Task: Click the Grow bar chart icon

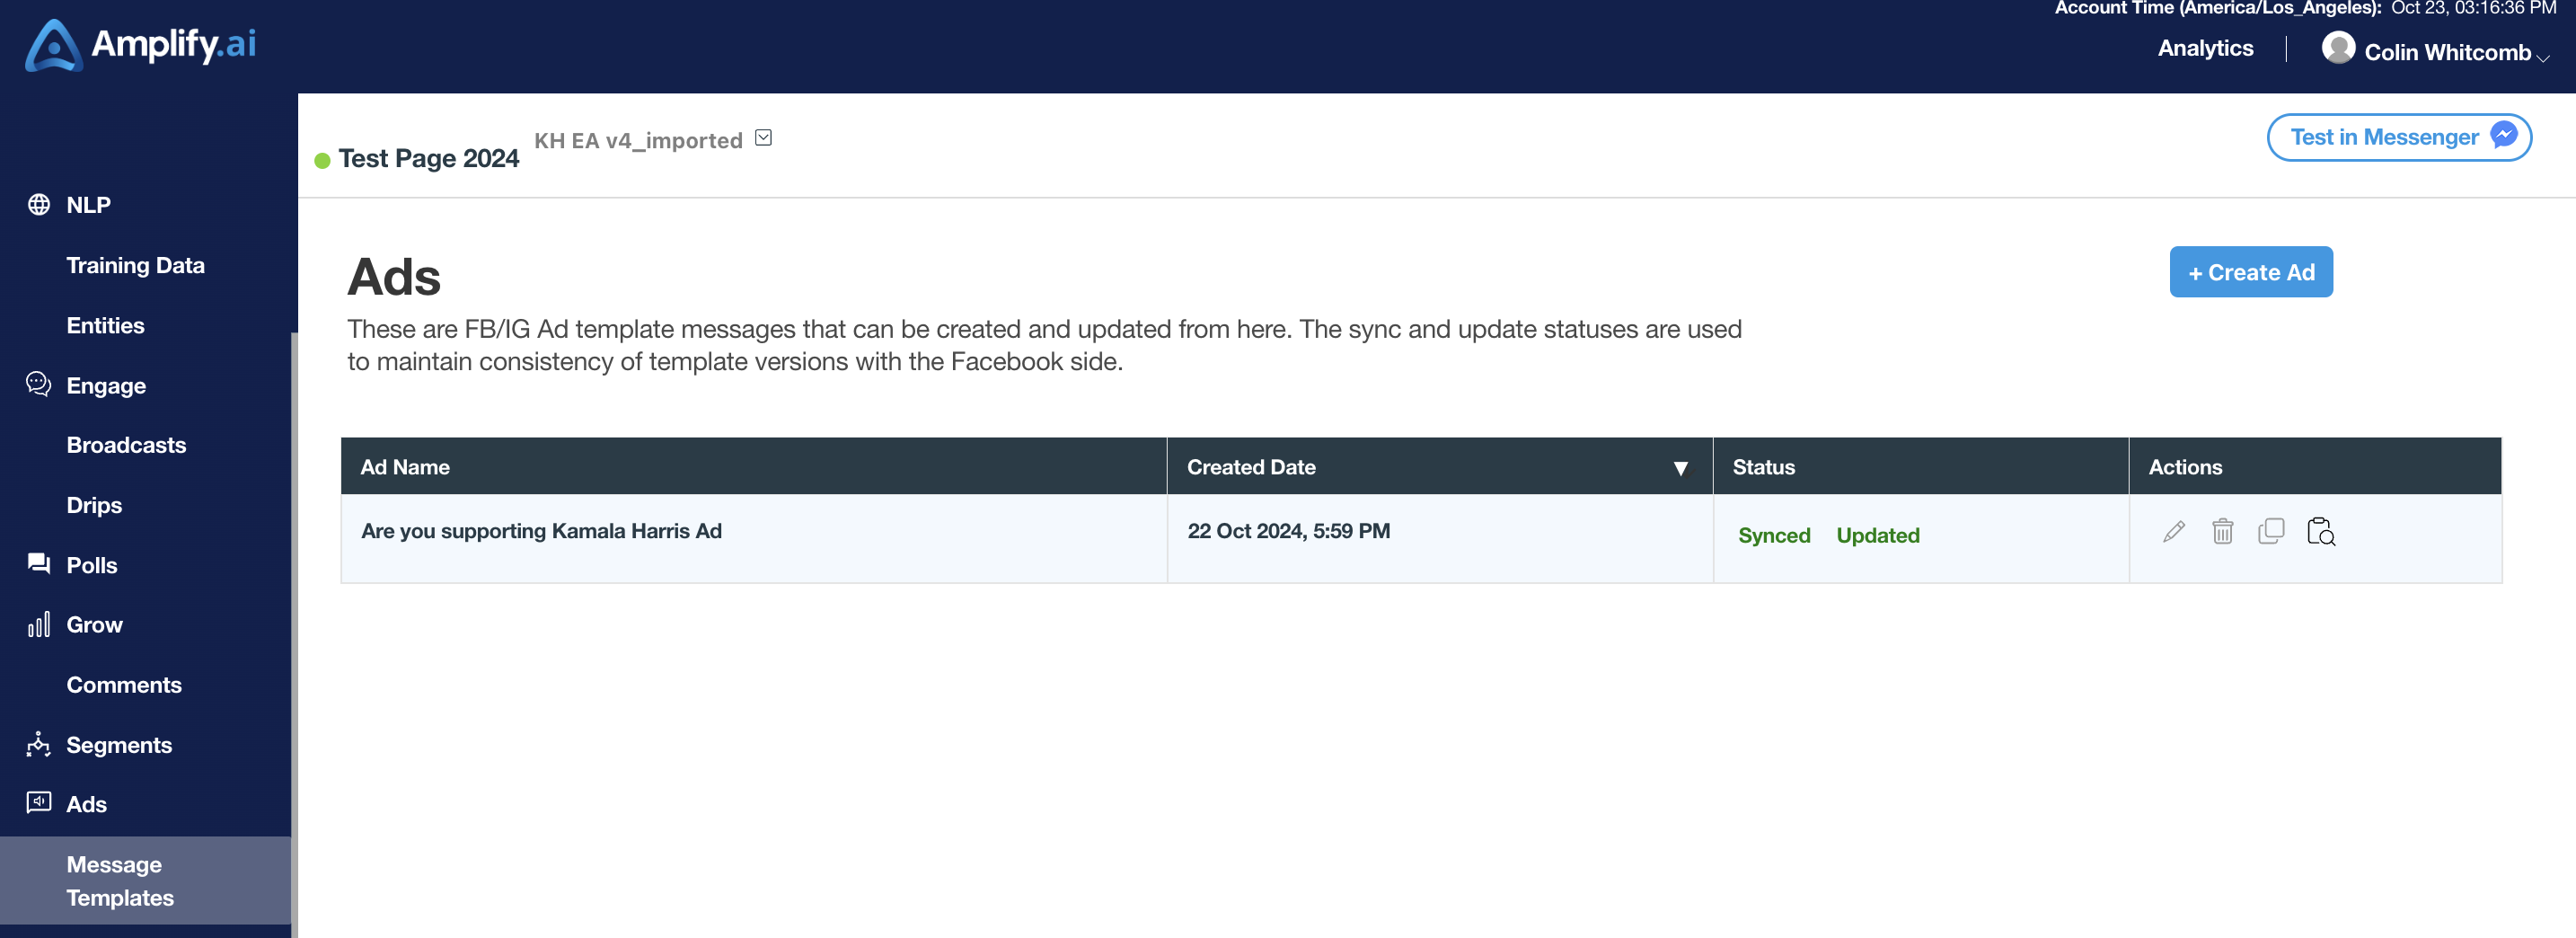Action: click(x=39, y=625)
